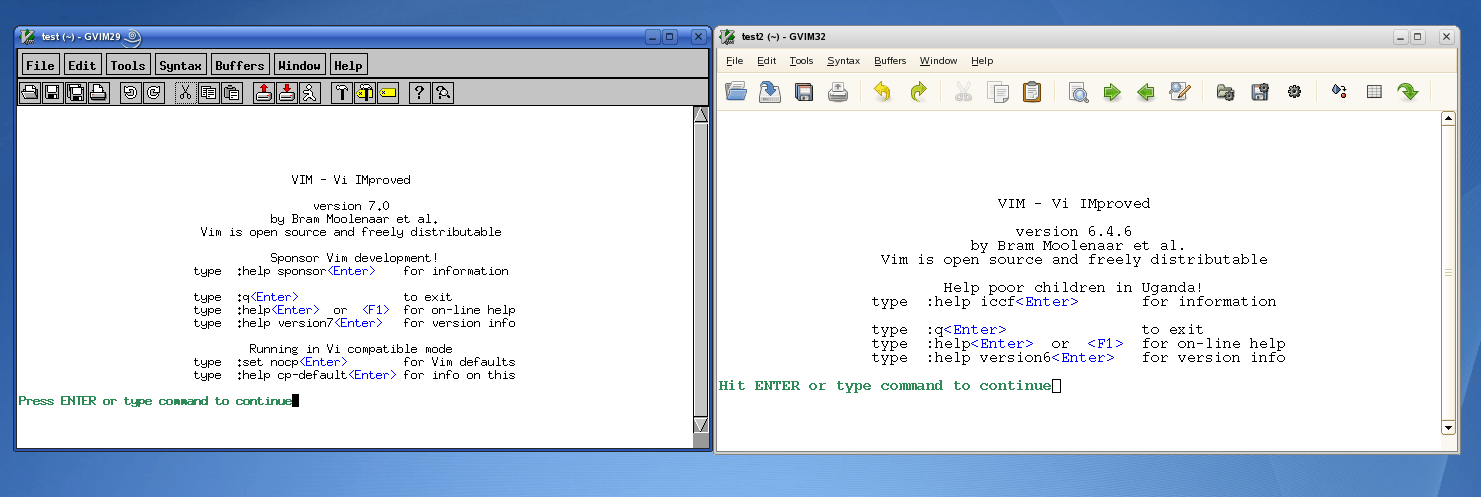Image resolution: width=1481 pixels, height=497 pixels.
Task: Copy selection in the GVIM32 toolbar
Action: 997,92
